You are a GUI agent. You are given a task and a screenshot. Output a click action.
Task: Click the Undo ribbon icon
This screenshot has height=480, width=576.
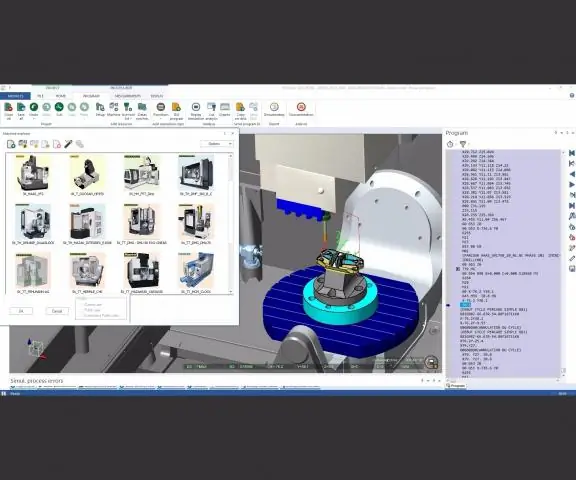click(33, 107)
